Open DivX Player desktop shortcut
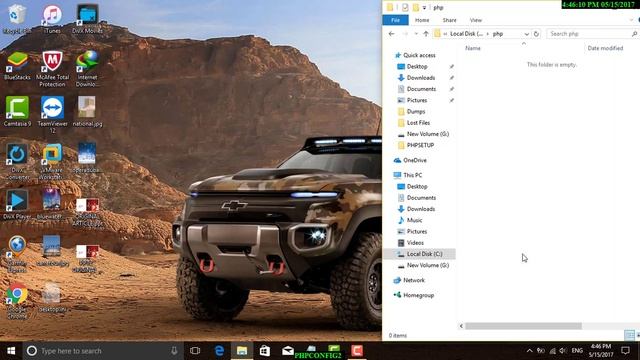 pyautogui.click(x=17, y=204)
